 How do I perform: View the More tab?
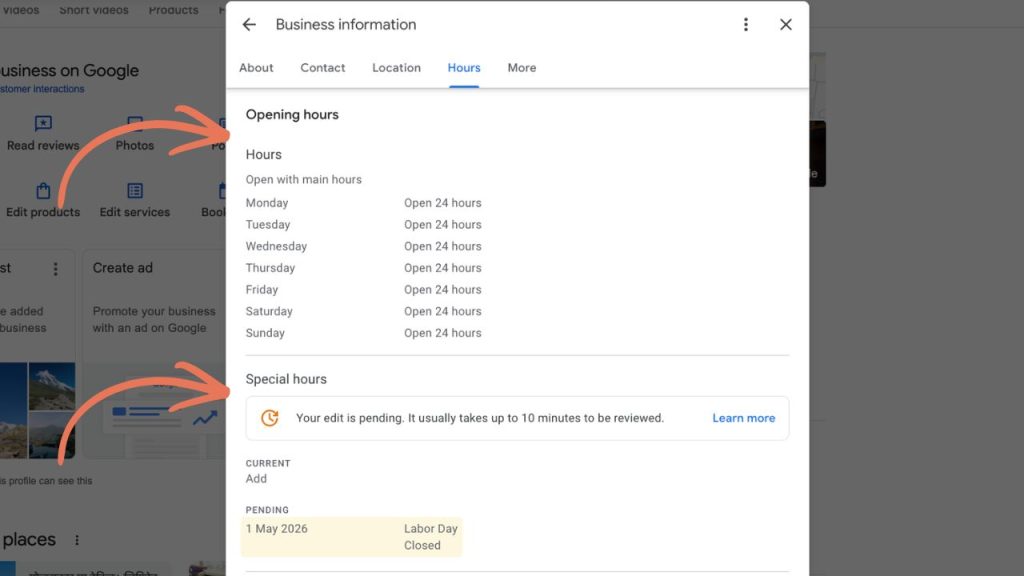[521, 67]
